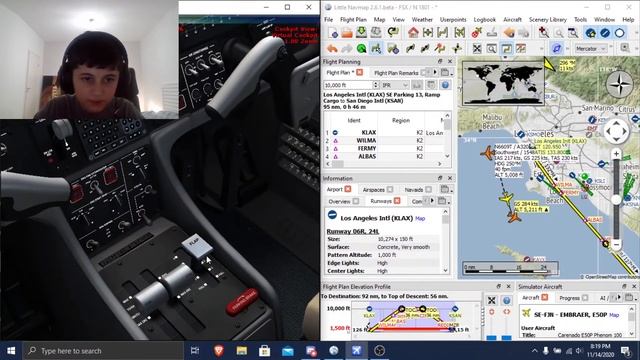The height and width of the screenshot is (360, 640).
Task: Click the green circular reload icon
Action: 361,49
